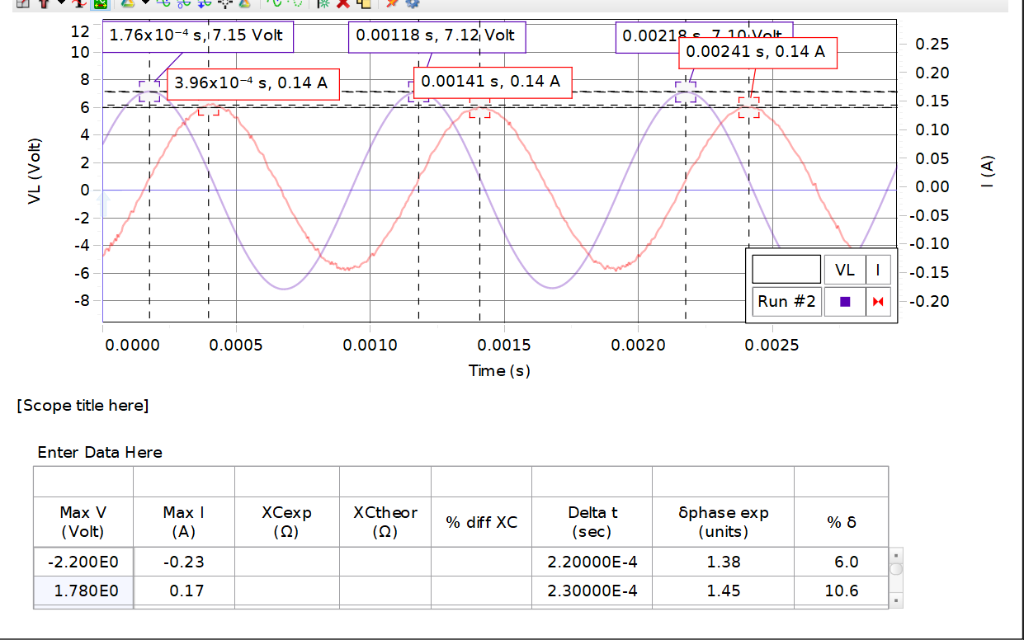This screenshot has height=640, width=1024.
Task: Toggle the I trace in the legend
Action: point(877,270)
